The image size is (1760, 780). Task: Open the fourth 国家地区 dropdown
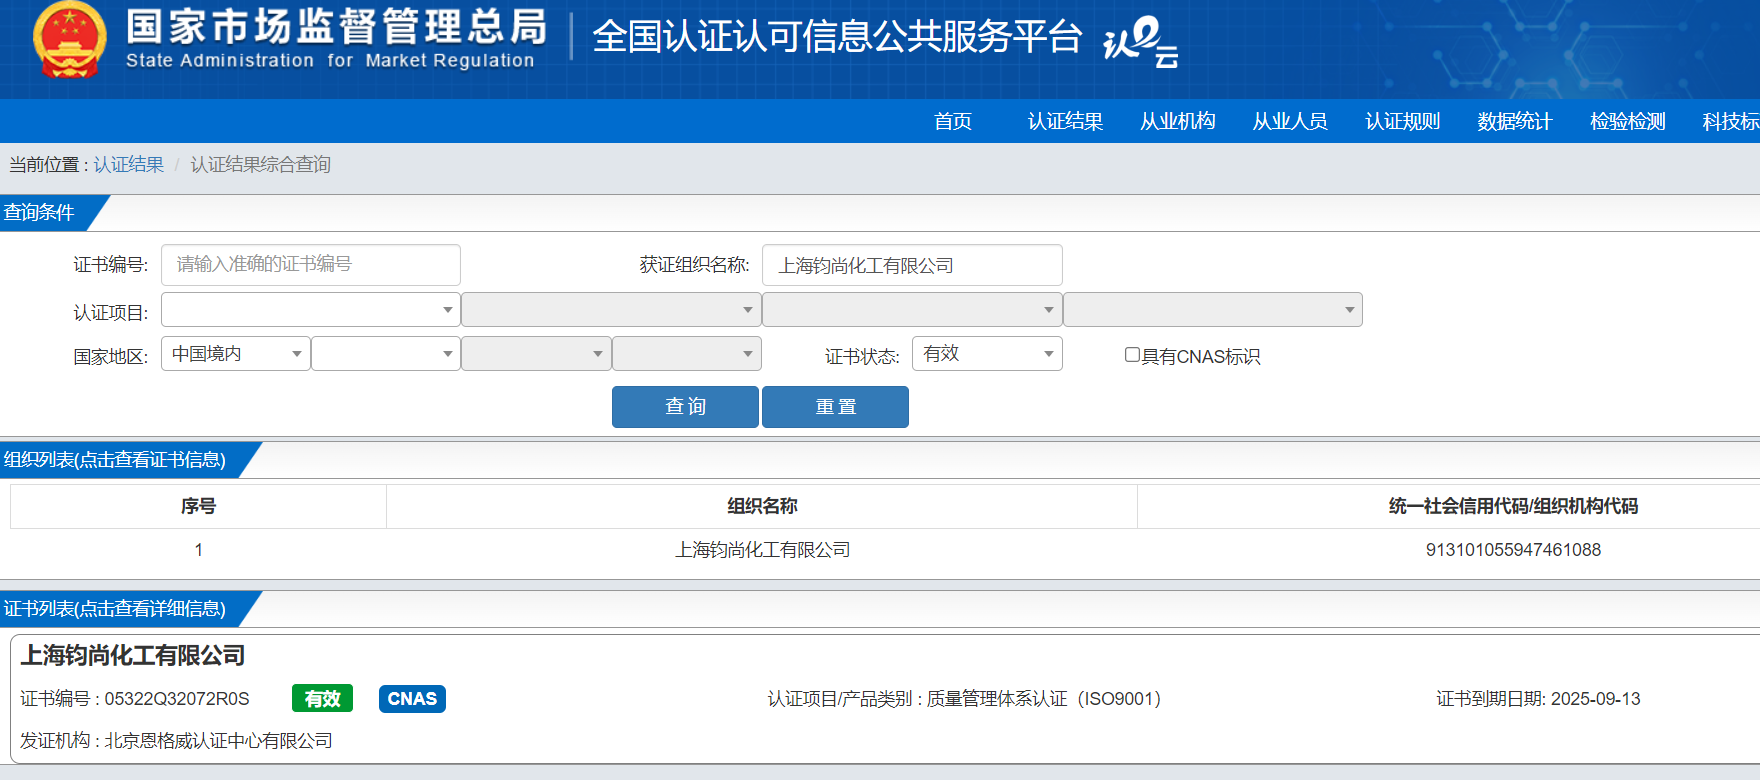pos(687,354)
